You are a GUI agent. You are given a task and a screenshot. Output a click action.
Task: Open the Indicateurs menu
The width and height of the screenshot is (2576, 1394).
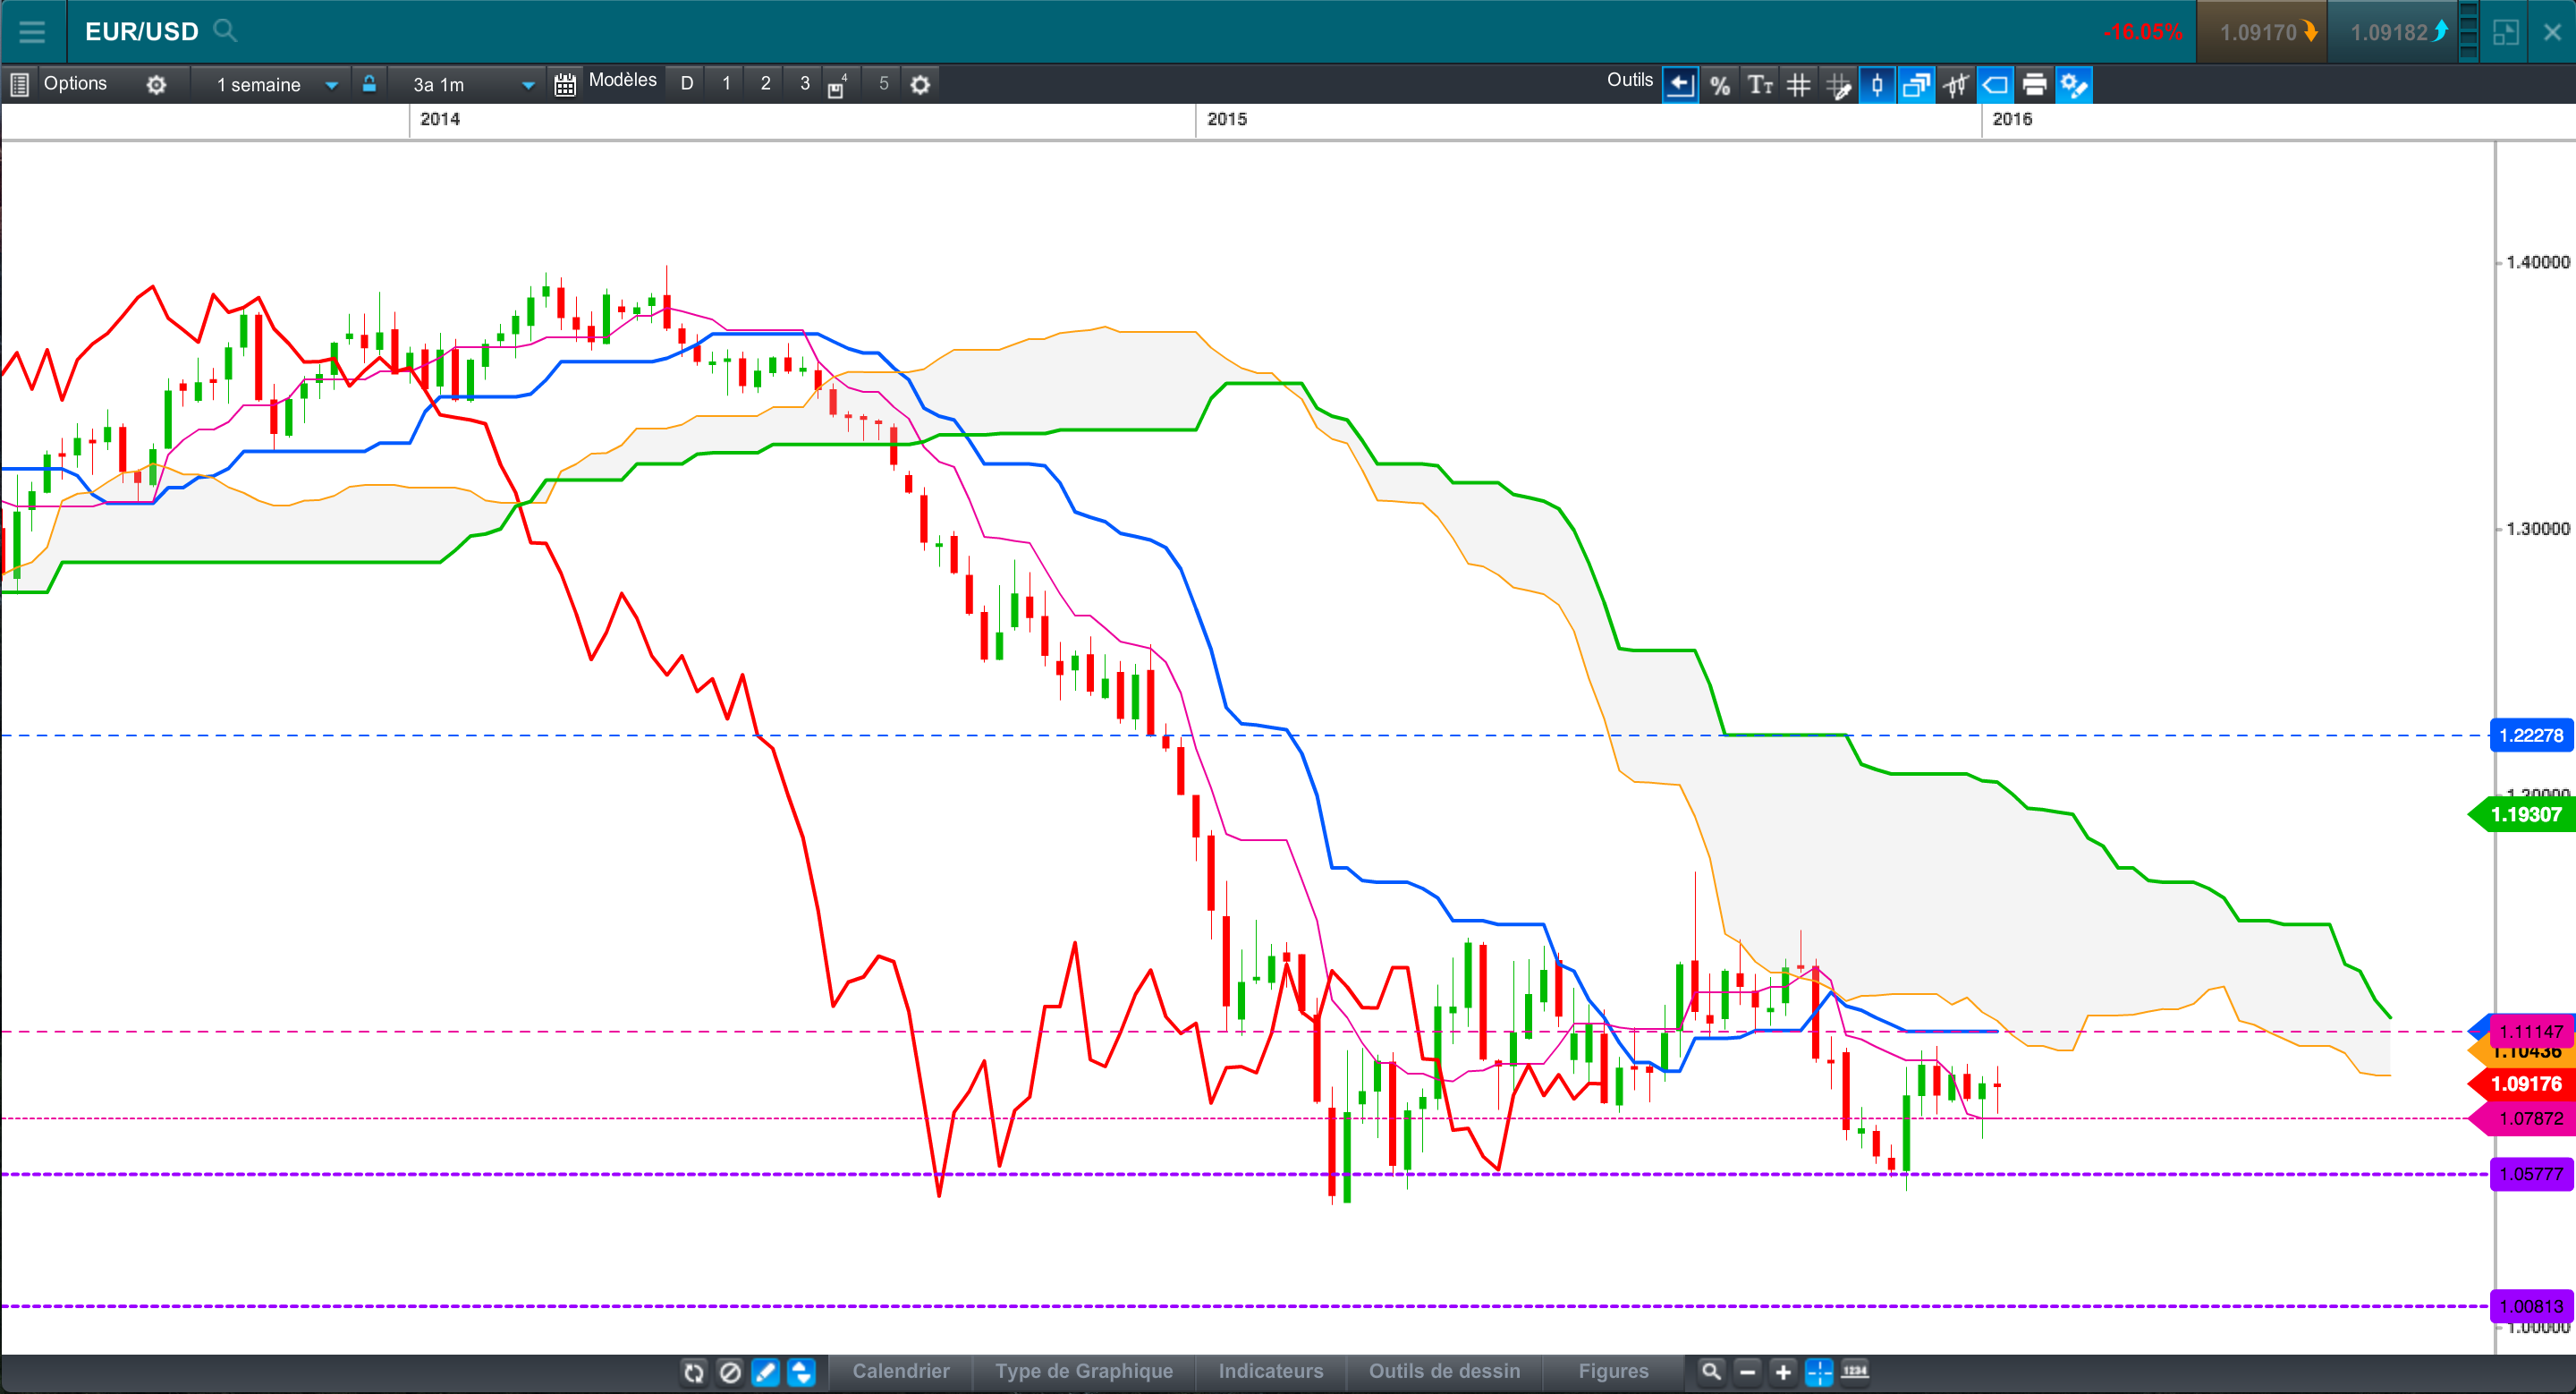coord(1270,1371)
